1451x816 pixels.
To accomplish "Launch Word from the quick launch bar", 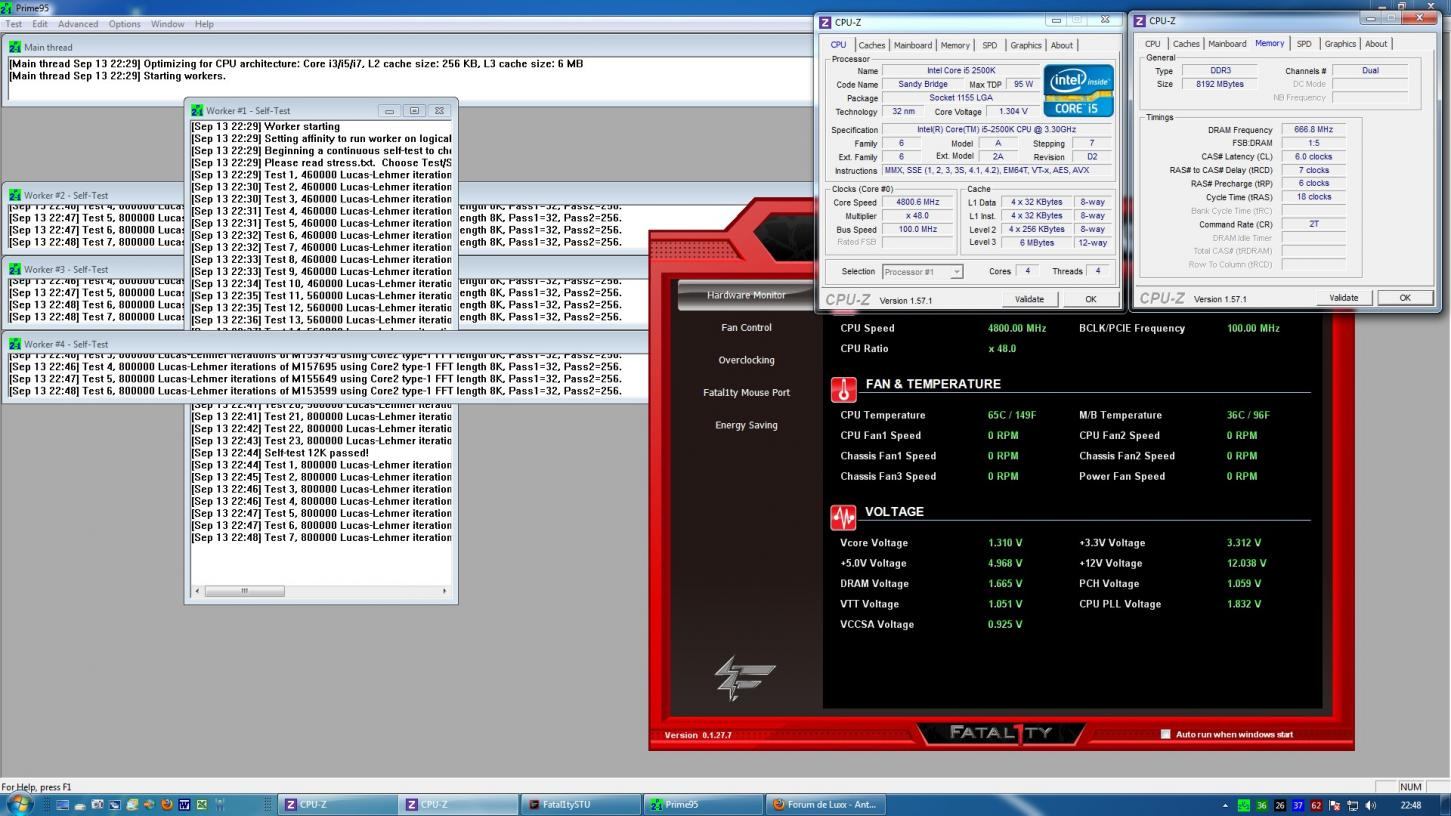I will 184,804.
